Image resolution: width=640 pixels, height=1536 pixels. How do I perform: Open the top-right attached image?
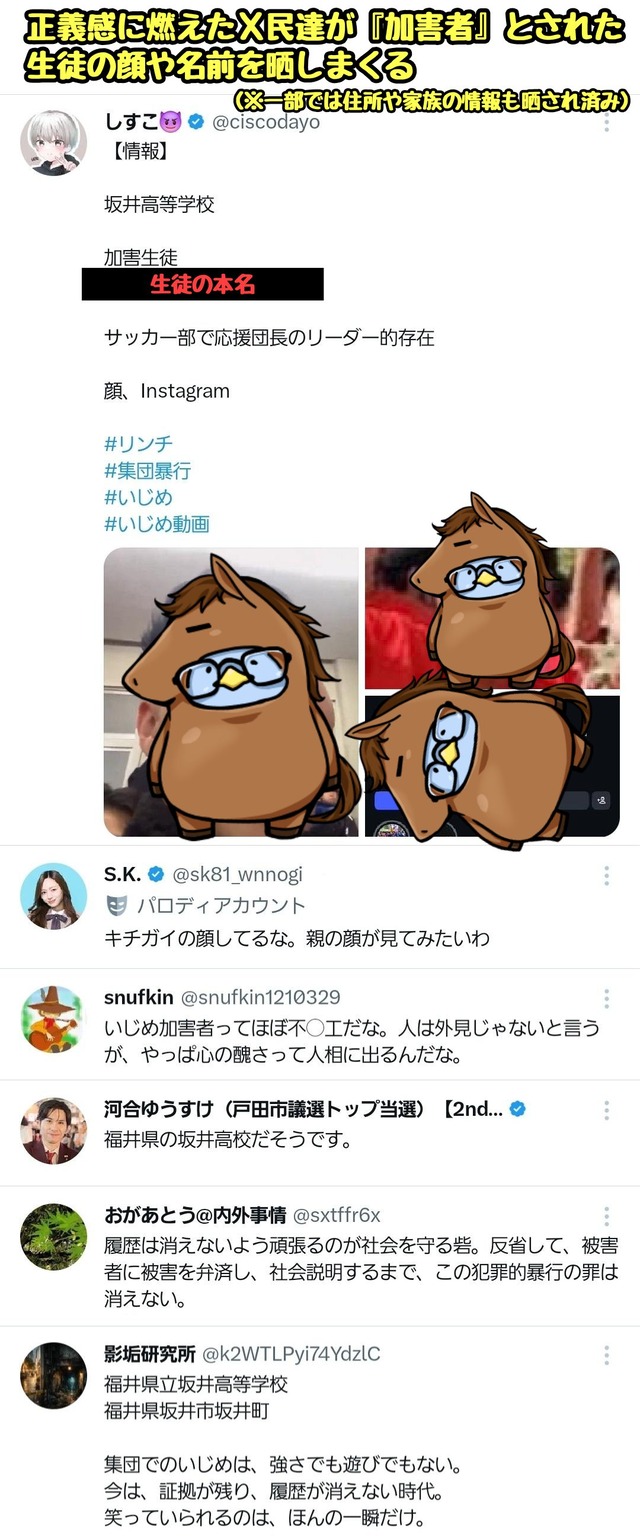[492, 619]
